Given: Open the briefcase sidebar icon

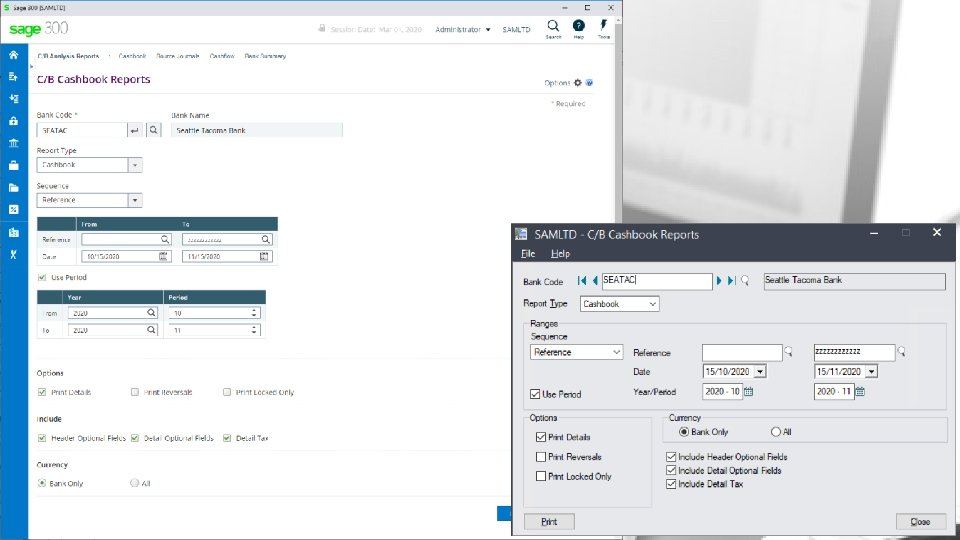Looking at the screenshot, I should click(x=13, y=165).
